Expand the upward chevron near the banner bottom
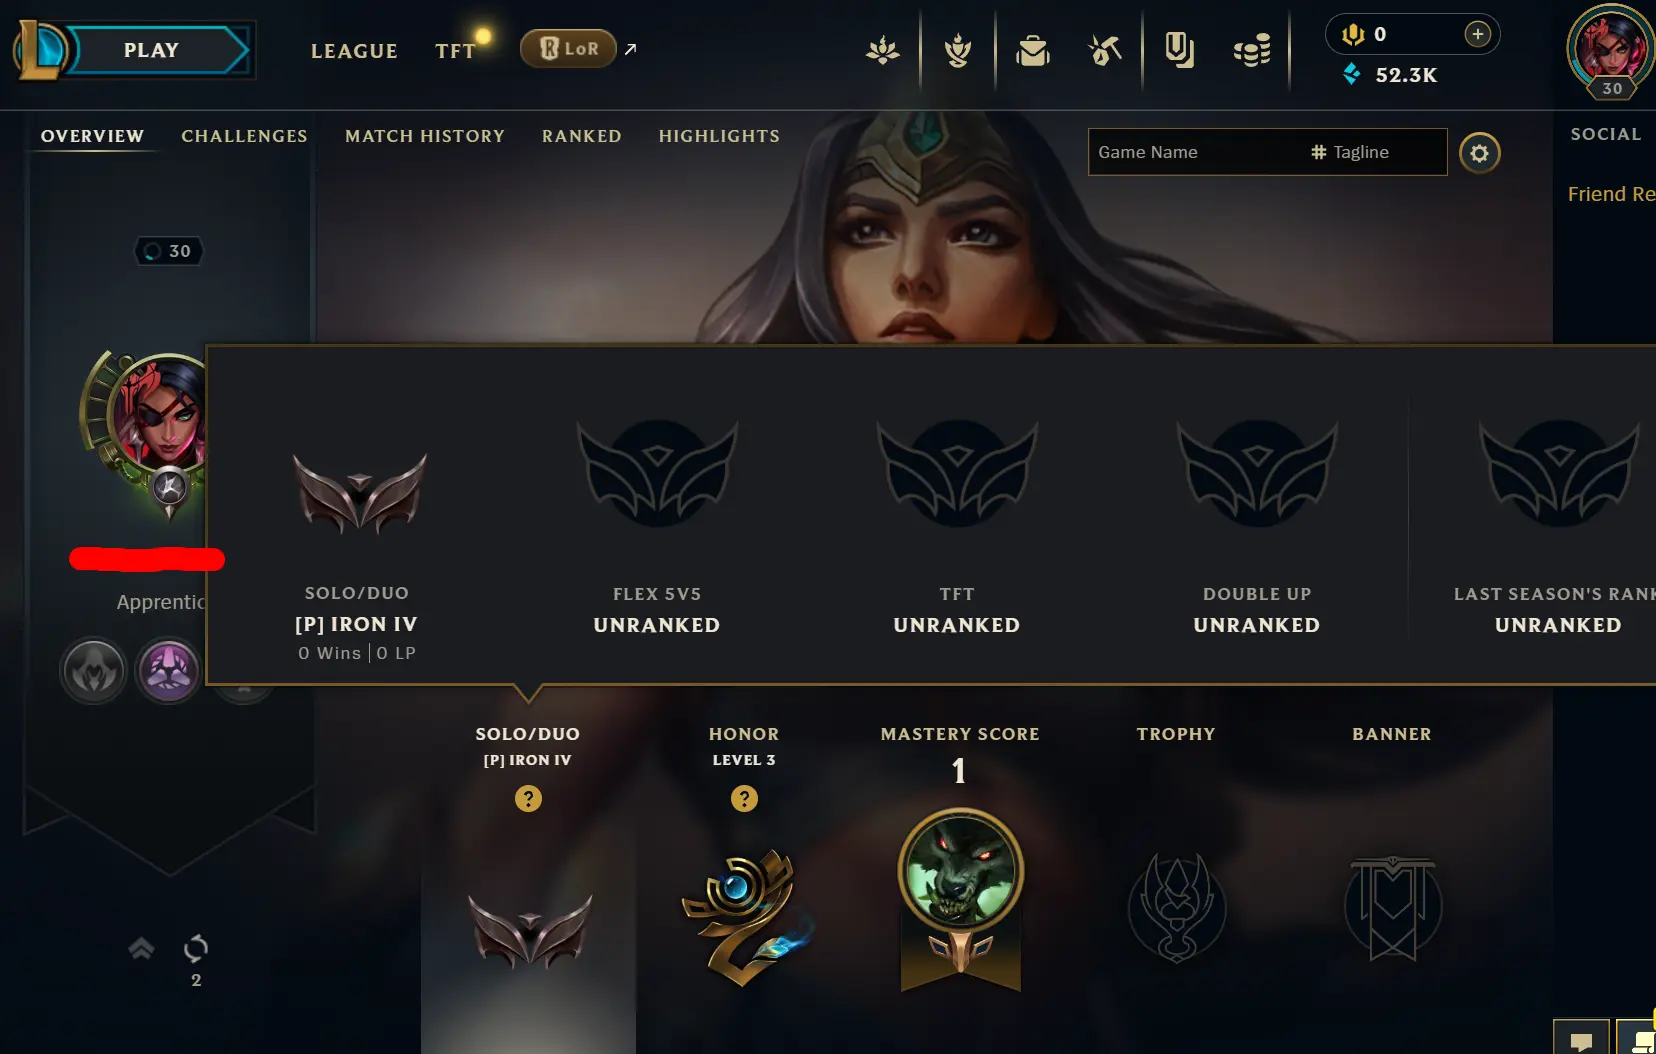The height and width of the screenshot is (1054, 1656). (141, 948)
